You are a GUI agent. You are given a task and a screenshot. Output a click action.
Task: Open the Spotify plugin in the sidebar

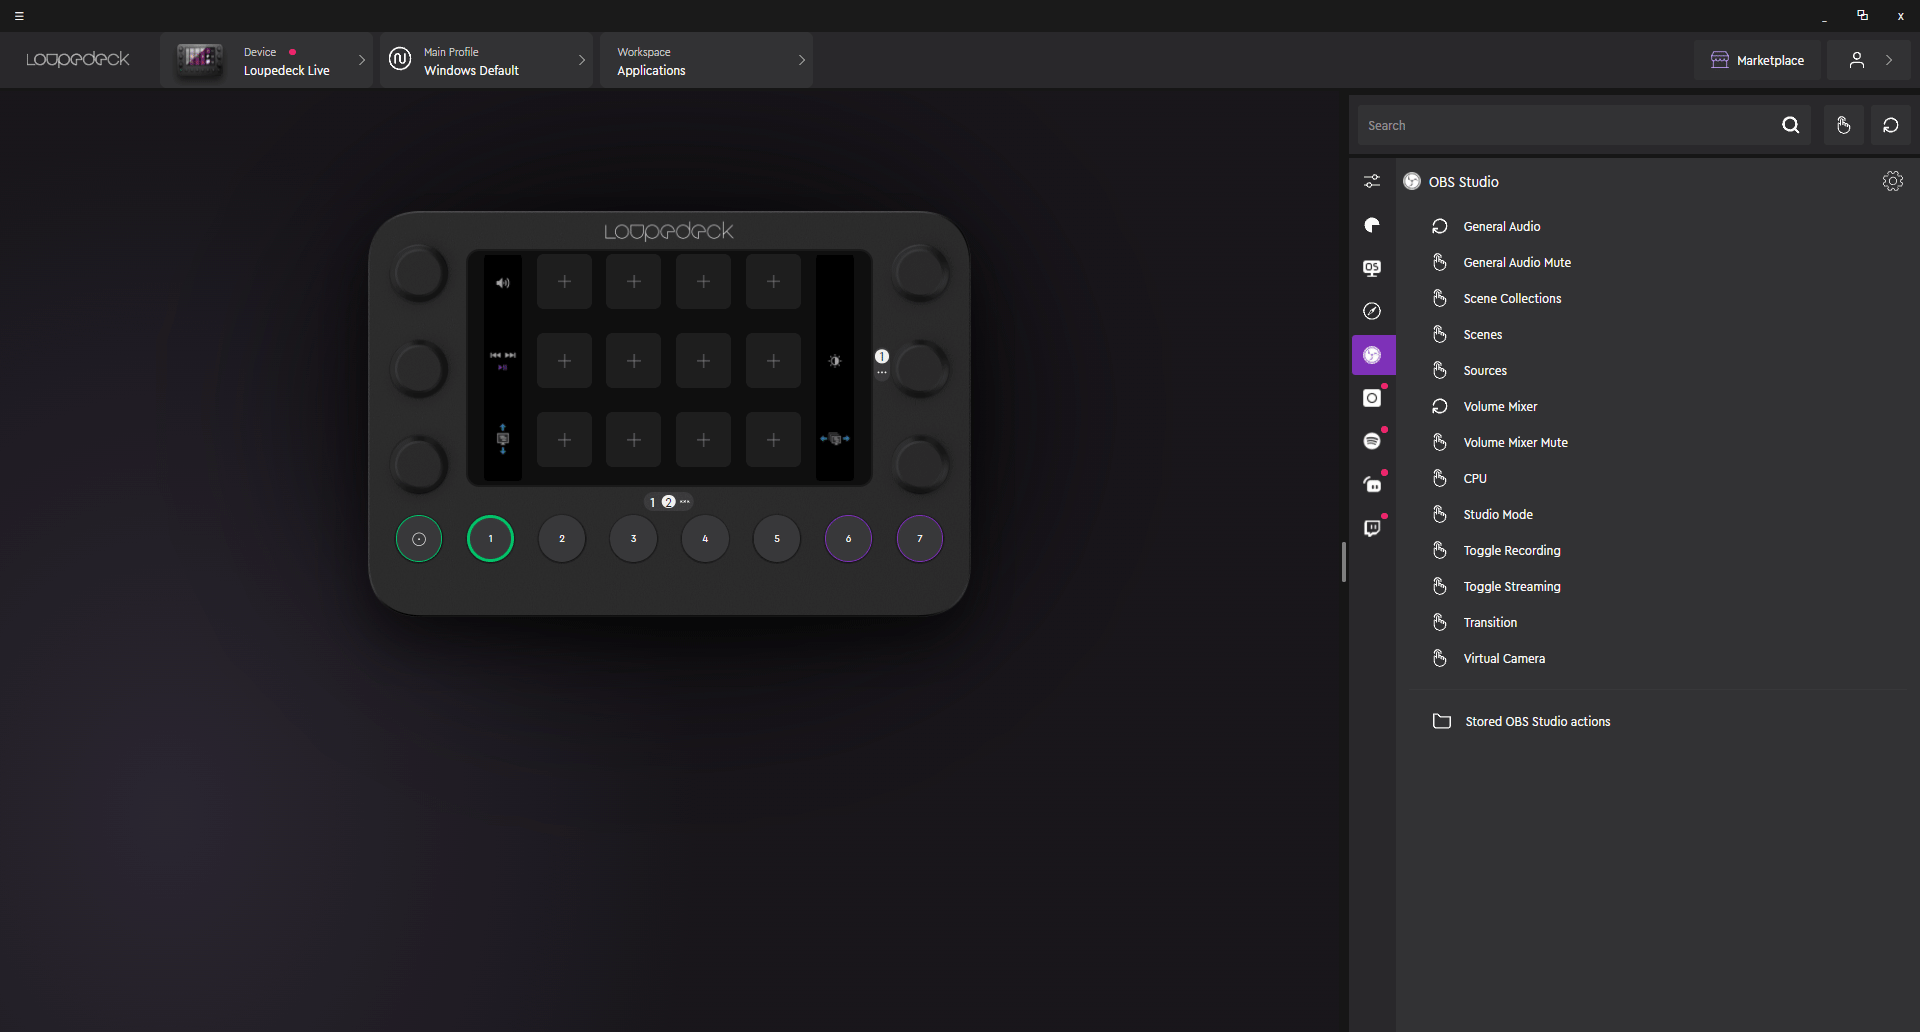pos(1372,441)
